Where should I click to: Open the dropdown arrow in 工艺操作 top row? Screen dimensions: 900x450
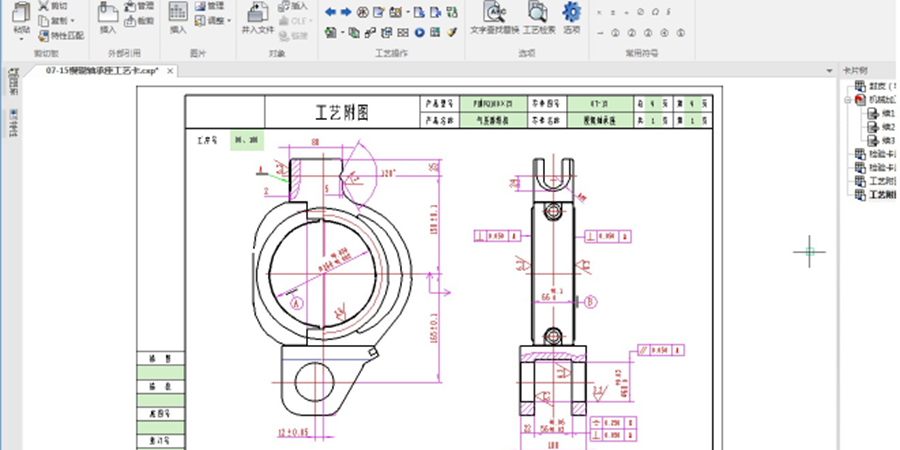(408, 12)
